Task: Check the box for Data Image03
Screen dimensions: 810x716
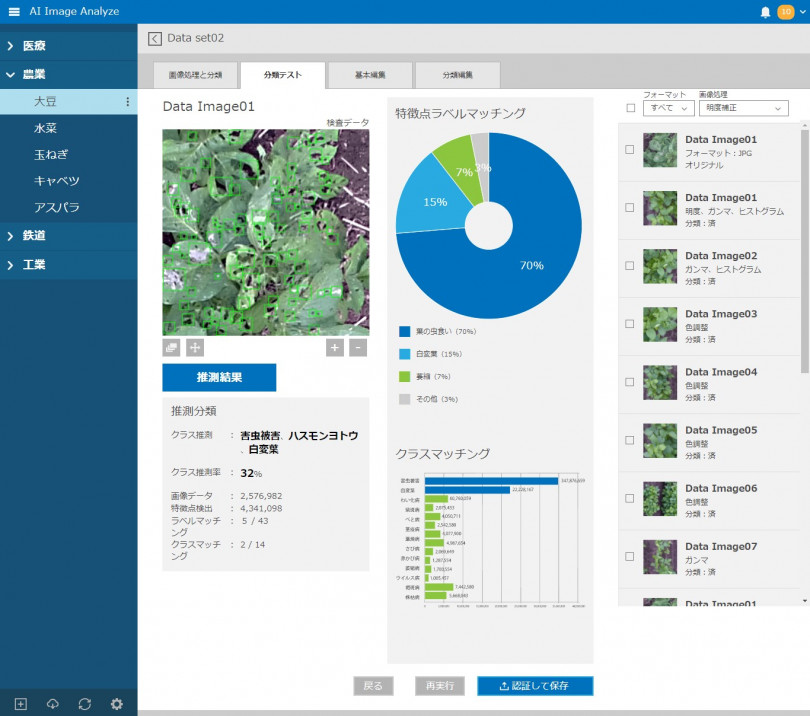Action: point(629,324)
